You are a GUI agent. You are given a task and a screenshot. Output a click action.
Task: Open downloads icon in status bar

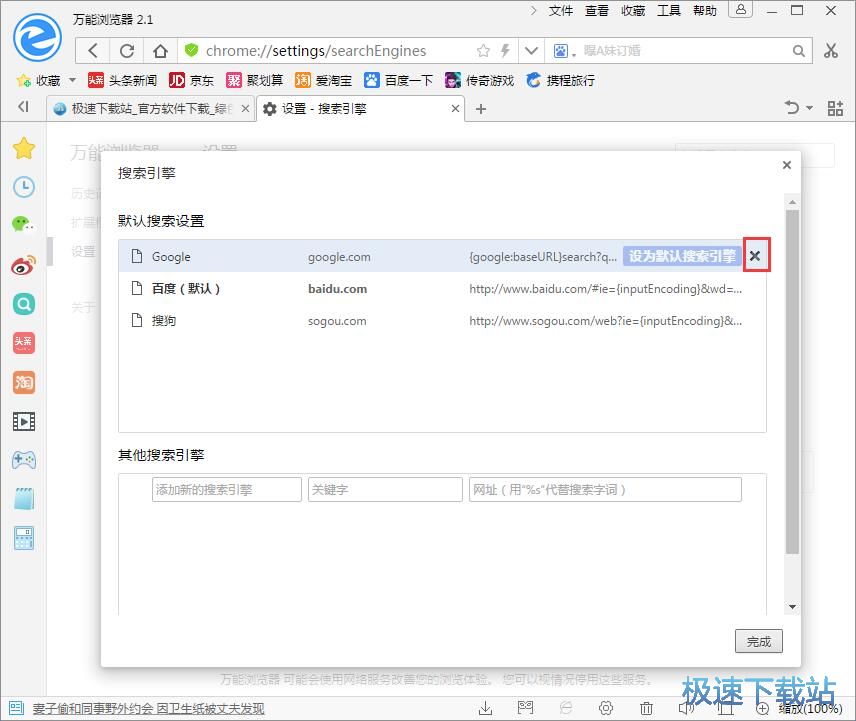485,708
